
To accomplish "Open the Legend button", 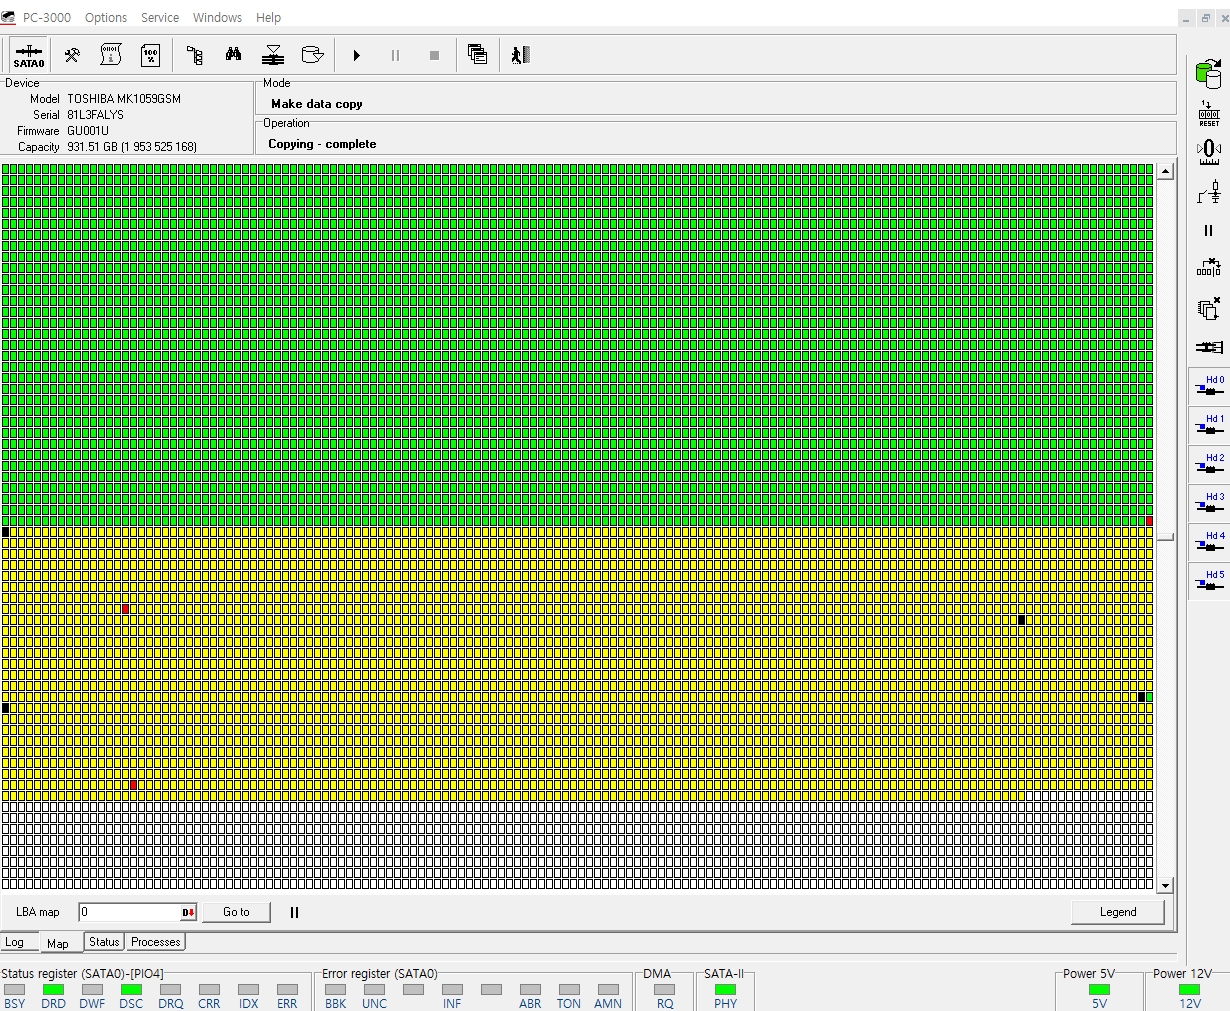I will [x=1118, y=912].
